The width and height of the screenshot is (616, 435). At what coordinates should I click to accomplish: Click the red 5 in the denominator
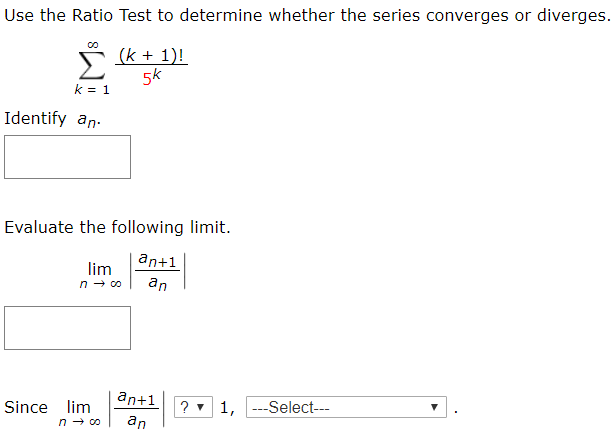point(147,79)
